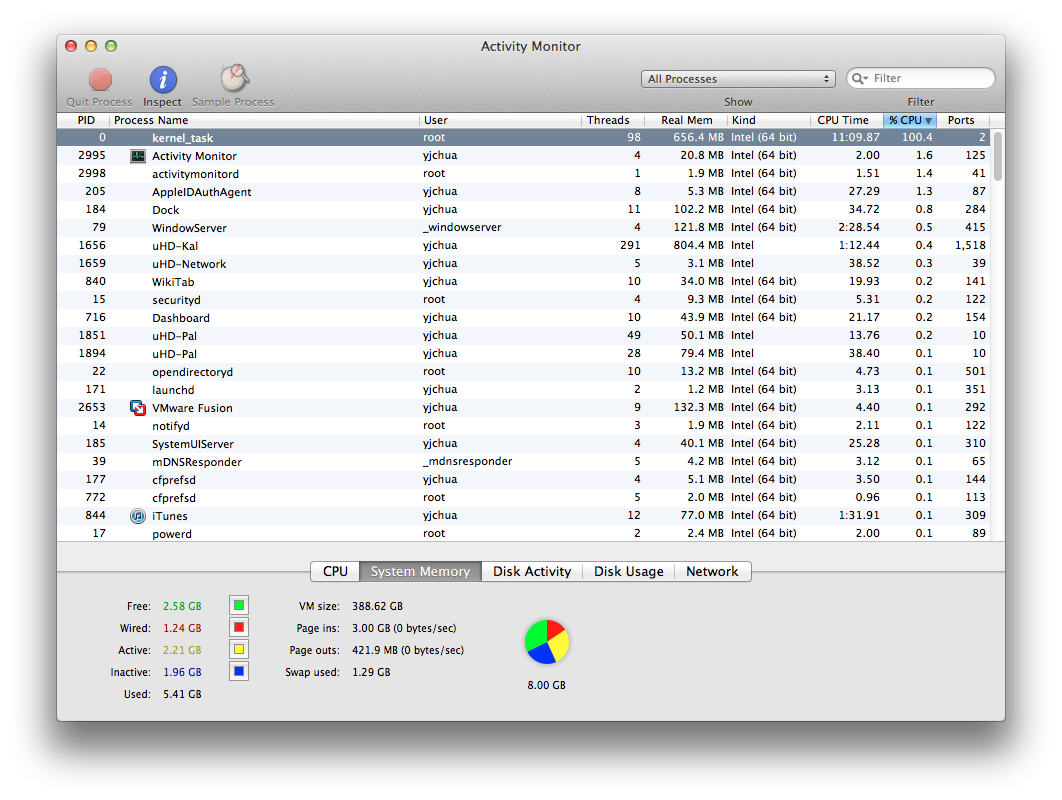
Task: Select the WindowServer process row
Action: (x=524, y=228)
